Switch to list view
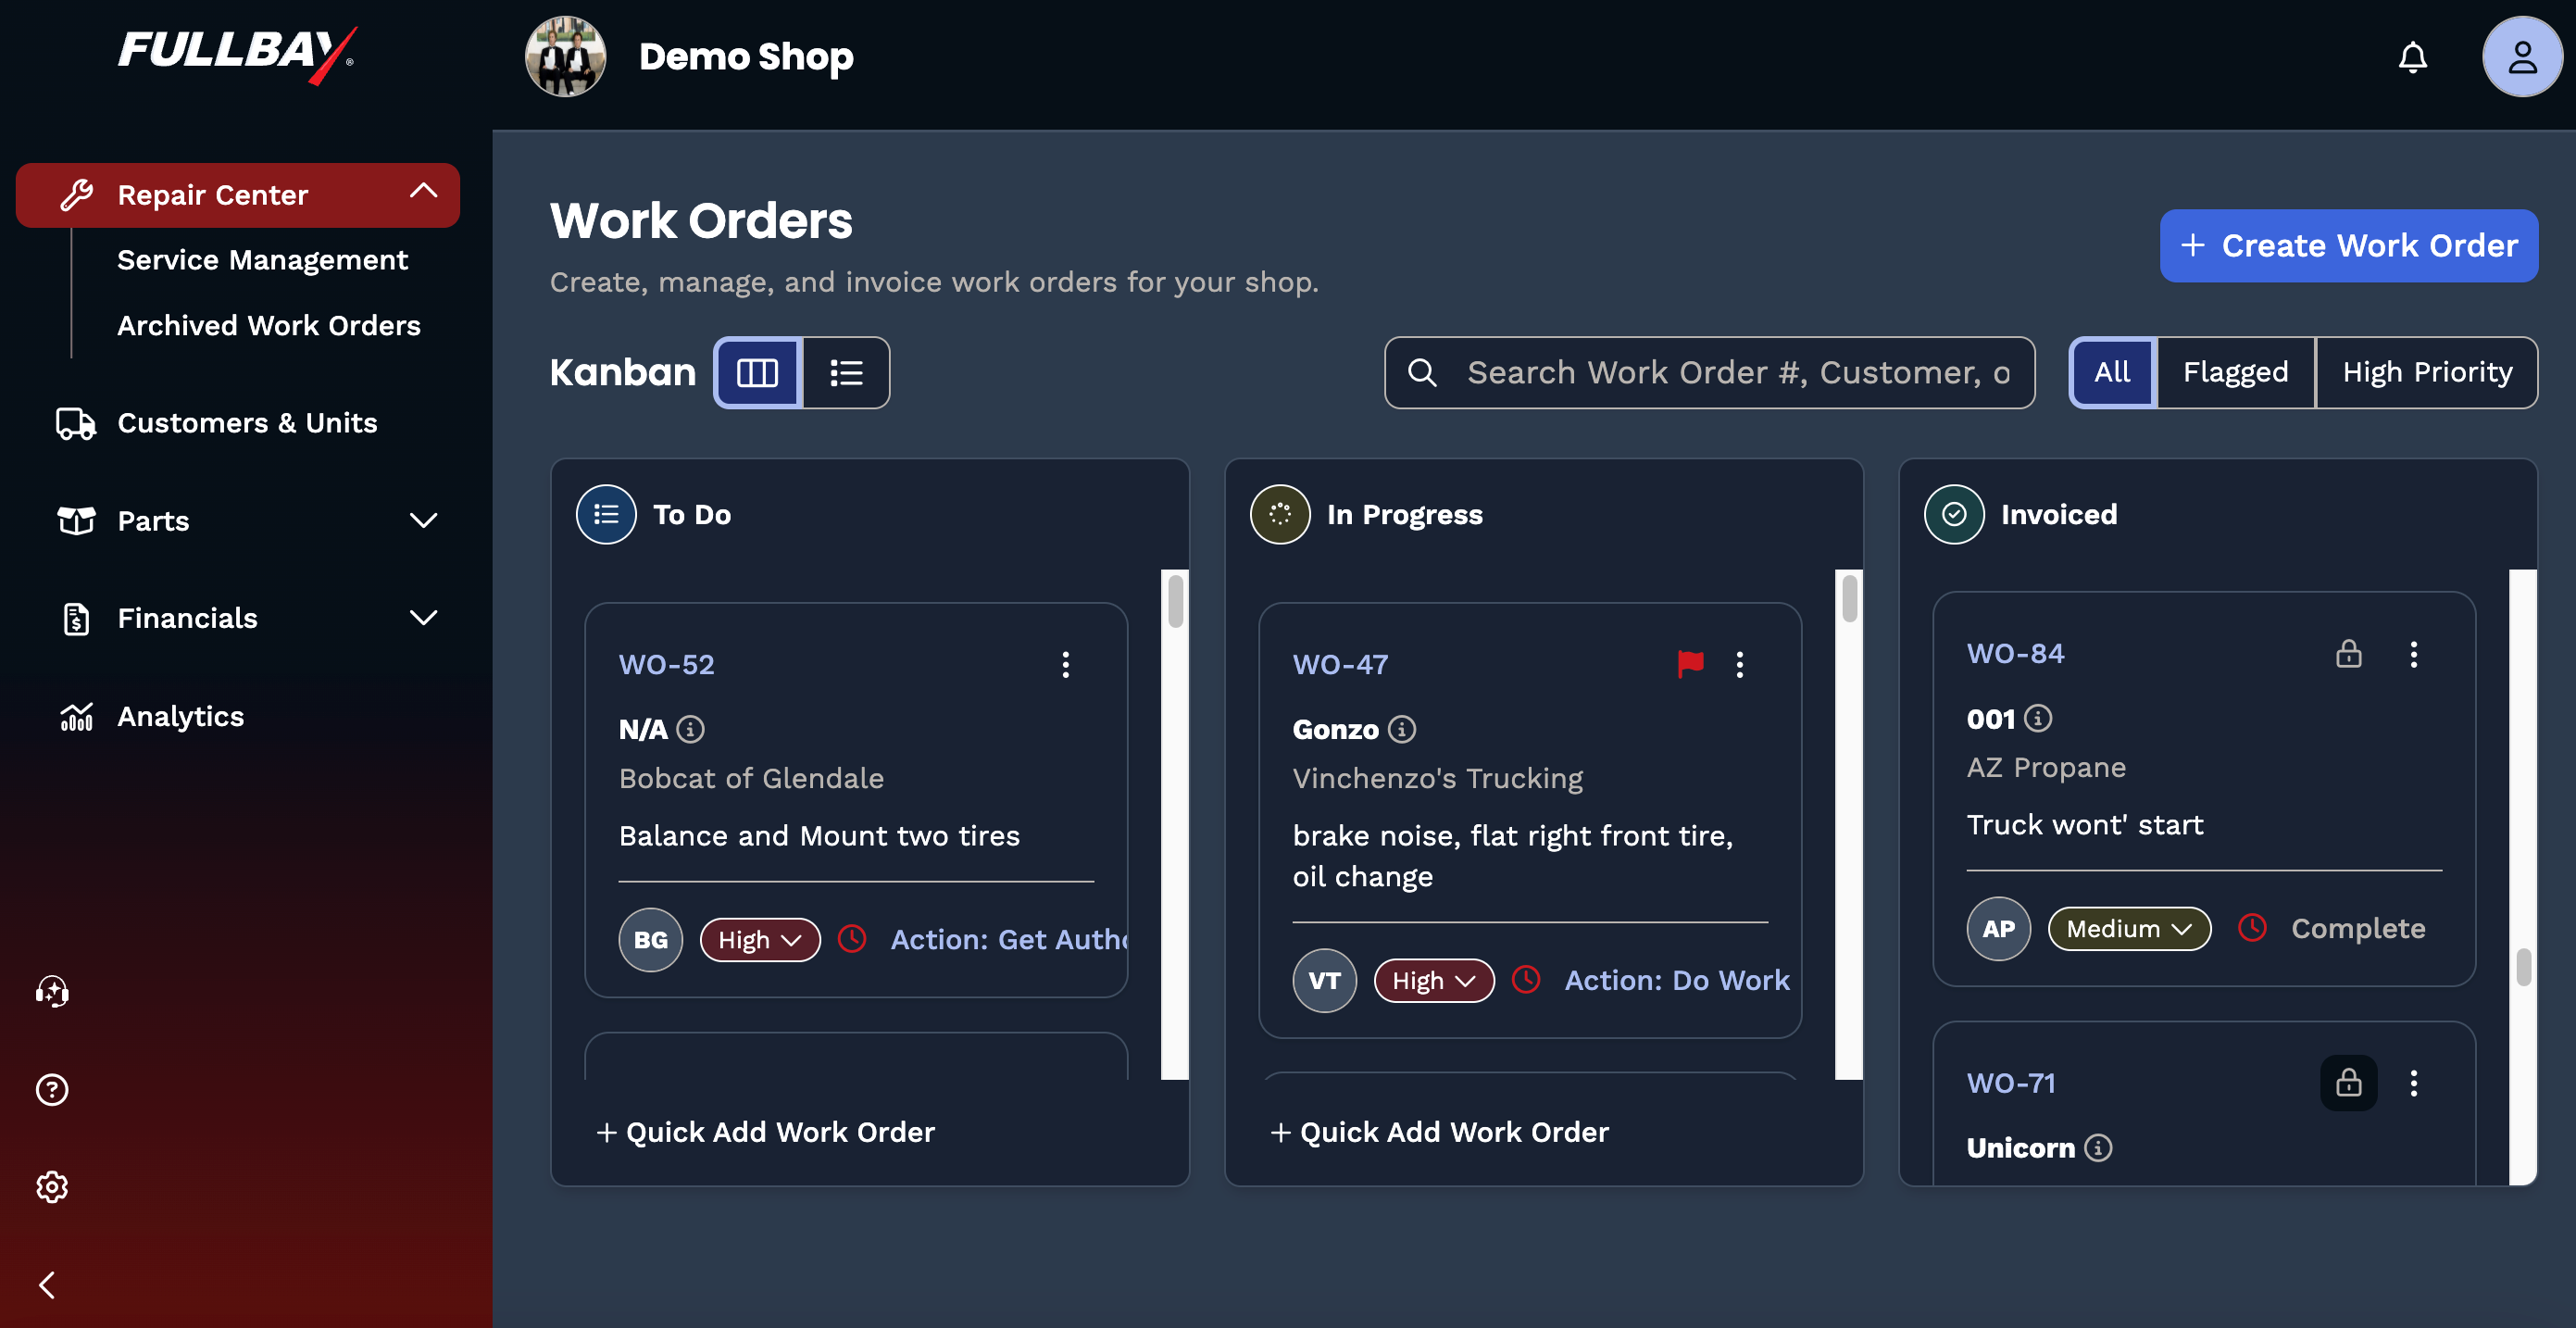Image resolution: width=2576 pixels, height=1328 pixels. 846,373
